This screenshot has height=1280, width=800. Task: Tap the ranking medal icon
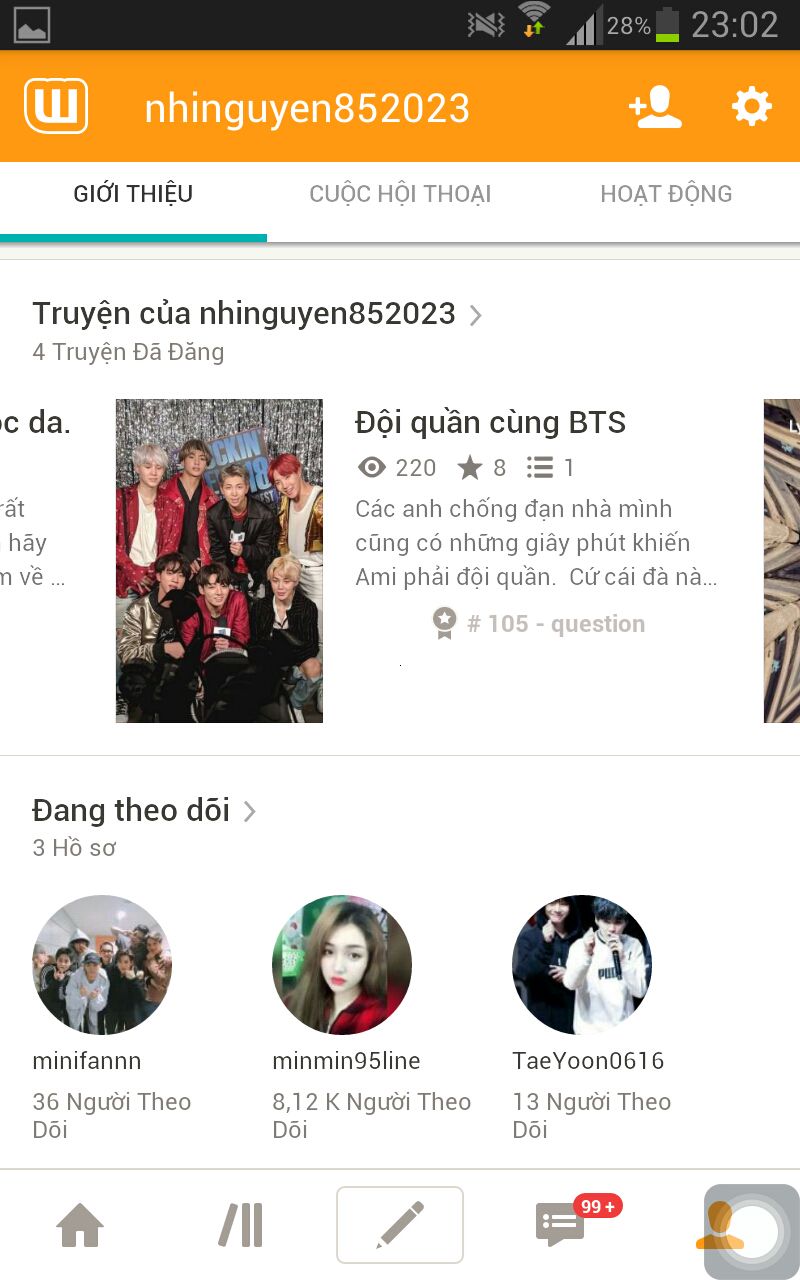(444, 623)
